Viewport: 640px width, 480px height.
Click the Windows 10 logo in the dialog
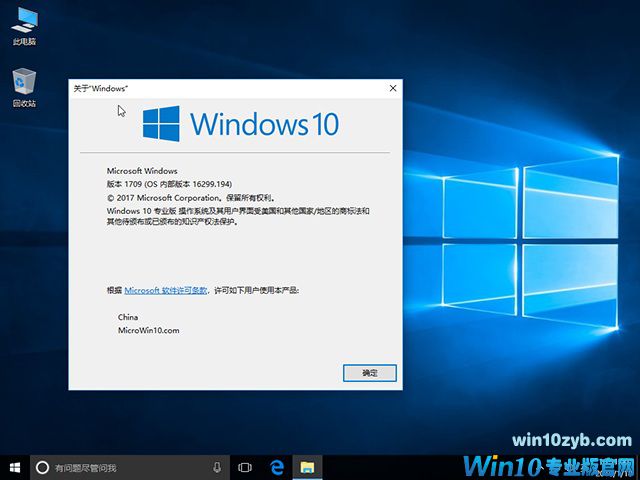tap(241, 124)
